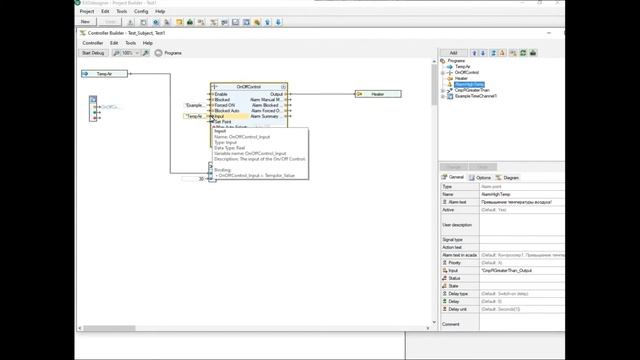The height and width of the screenshot is (360, 640).
Task: Click the zoom-in magnifier right of 100%
Action: click(x=146, y=53)
